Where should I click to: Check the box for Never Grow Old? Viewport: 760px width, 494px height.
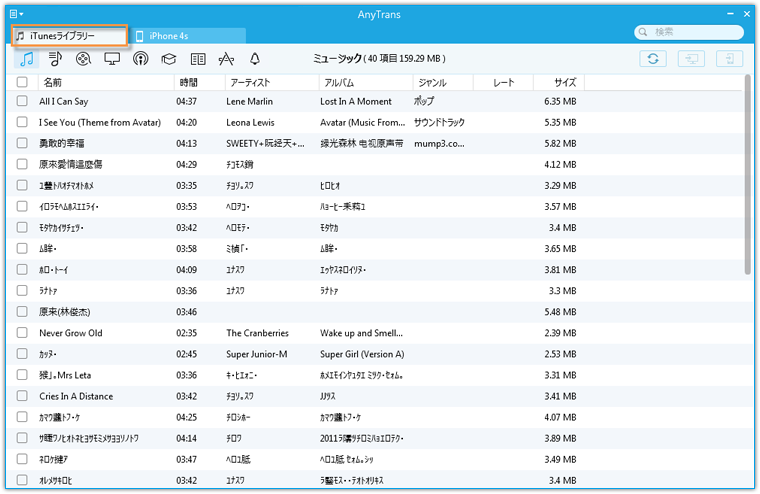[x=22, y=333]
